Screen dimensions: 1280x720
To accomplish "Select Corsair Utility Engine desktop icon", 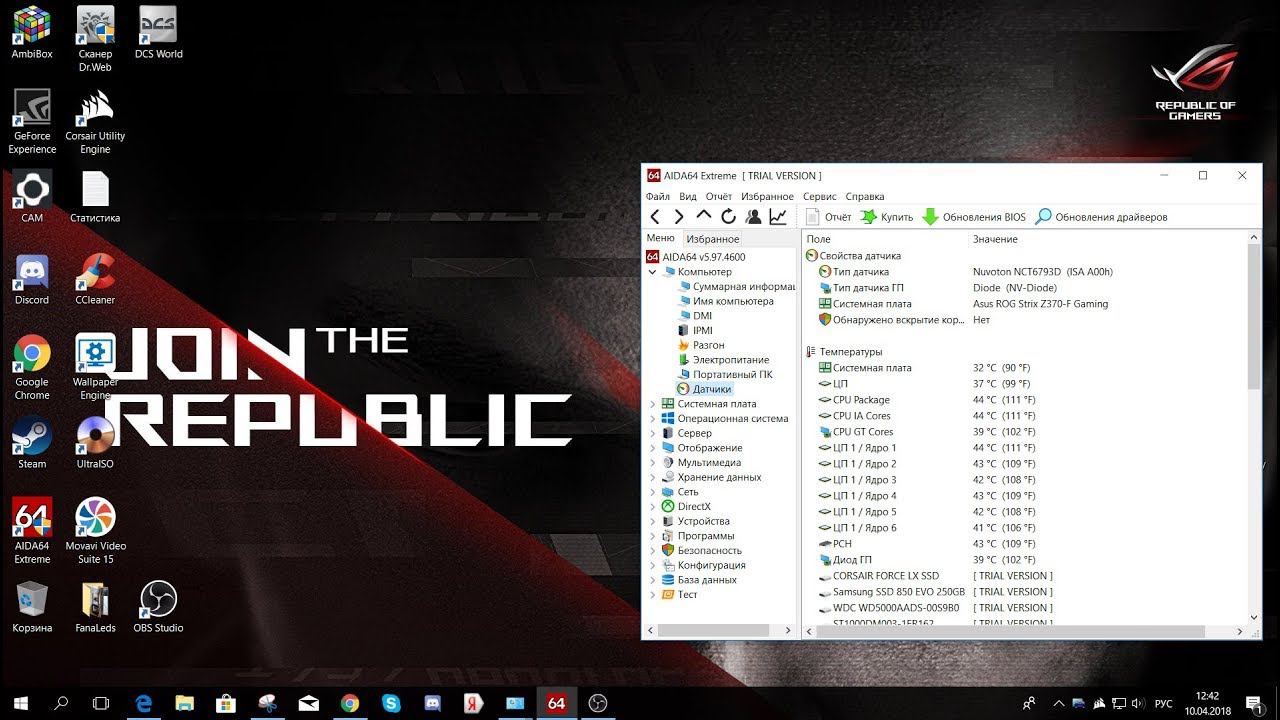I will tap(95, 121).
